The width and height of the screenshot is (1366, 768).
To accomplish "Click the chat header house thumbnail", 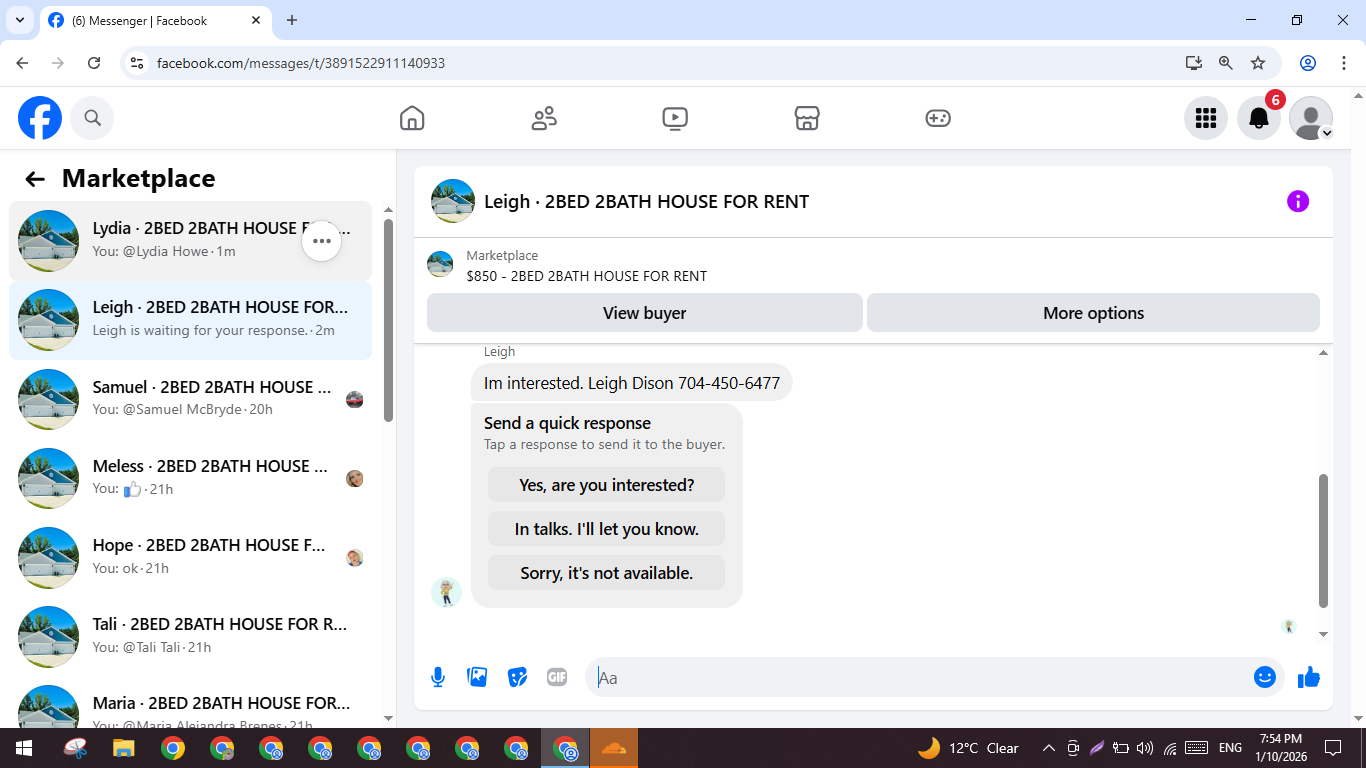I will [453, 201].
